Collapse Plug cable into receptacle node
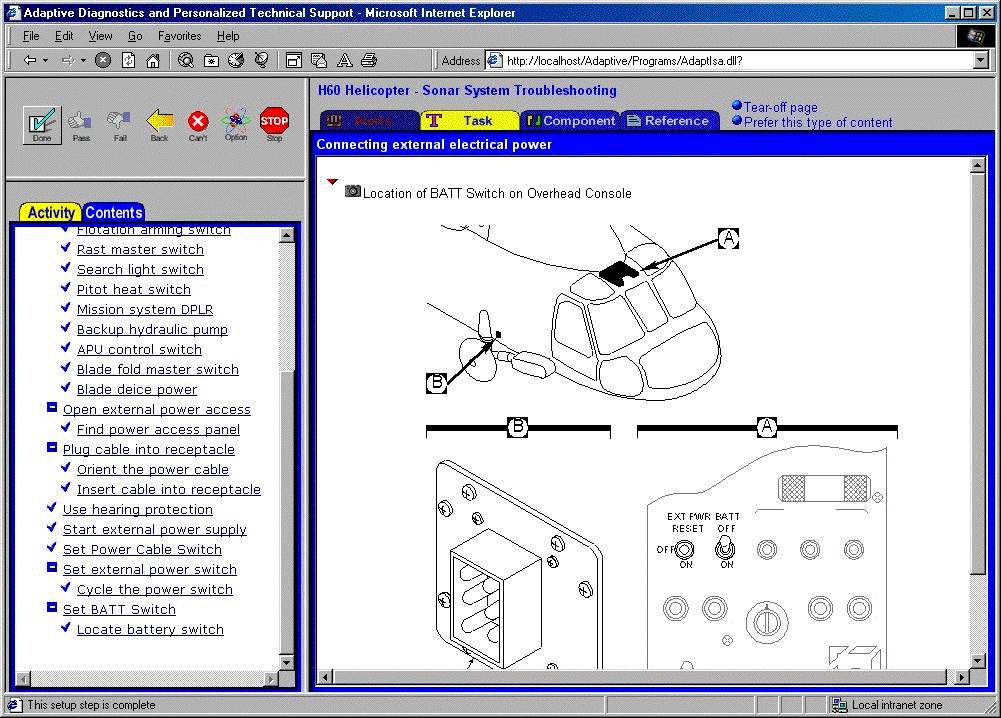 pyautogui.click(x=52, y=447)
